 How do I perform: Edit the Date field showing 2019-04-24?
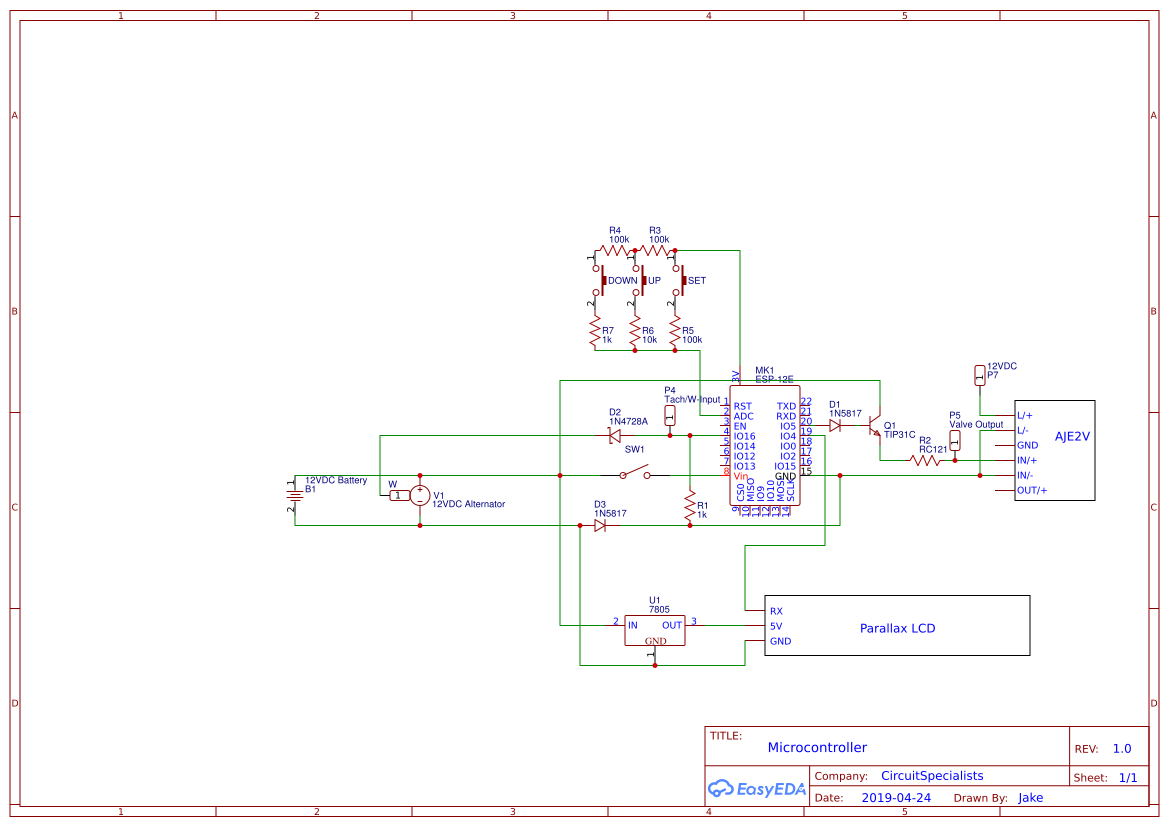[898, 797]
